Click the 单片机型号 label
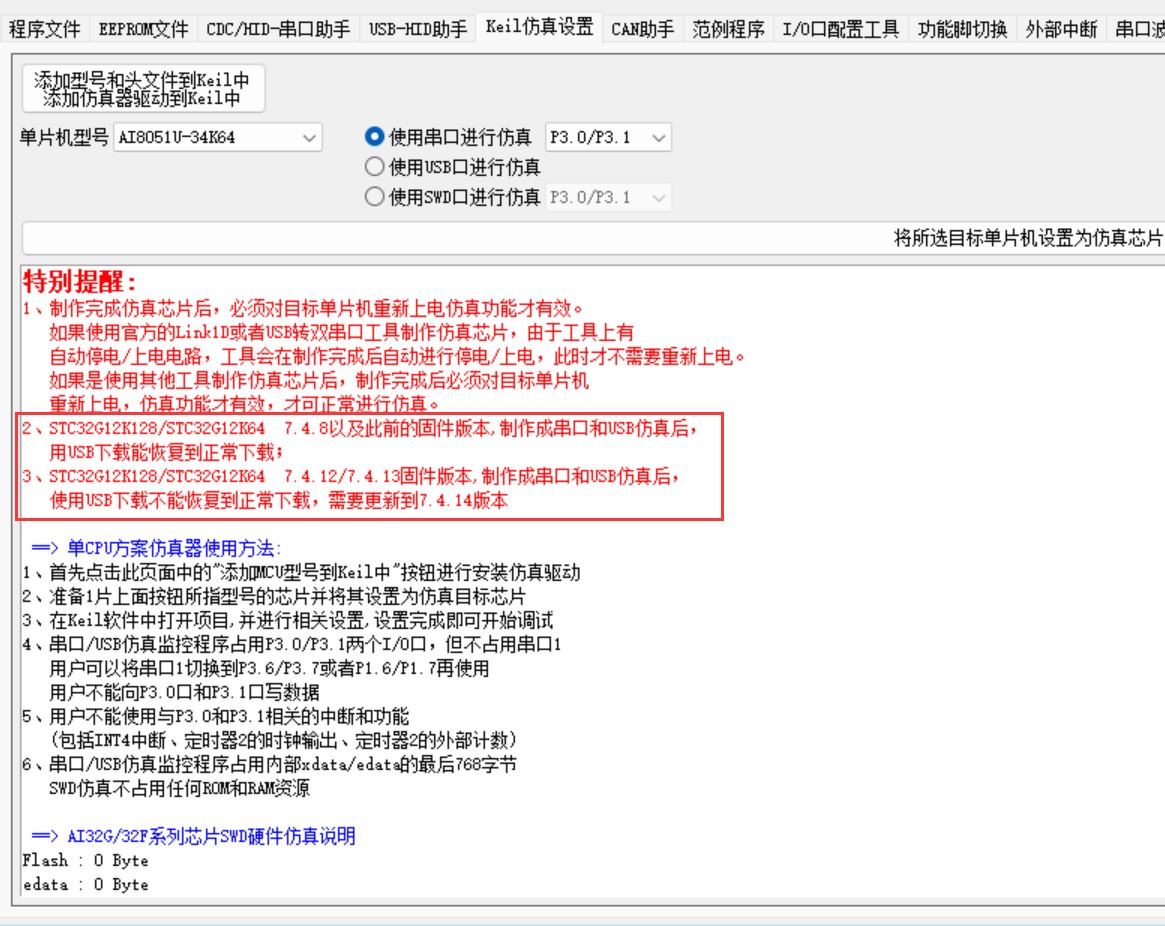The height and width of the screenshot is (926, 1165). [64, 137]
